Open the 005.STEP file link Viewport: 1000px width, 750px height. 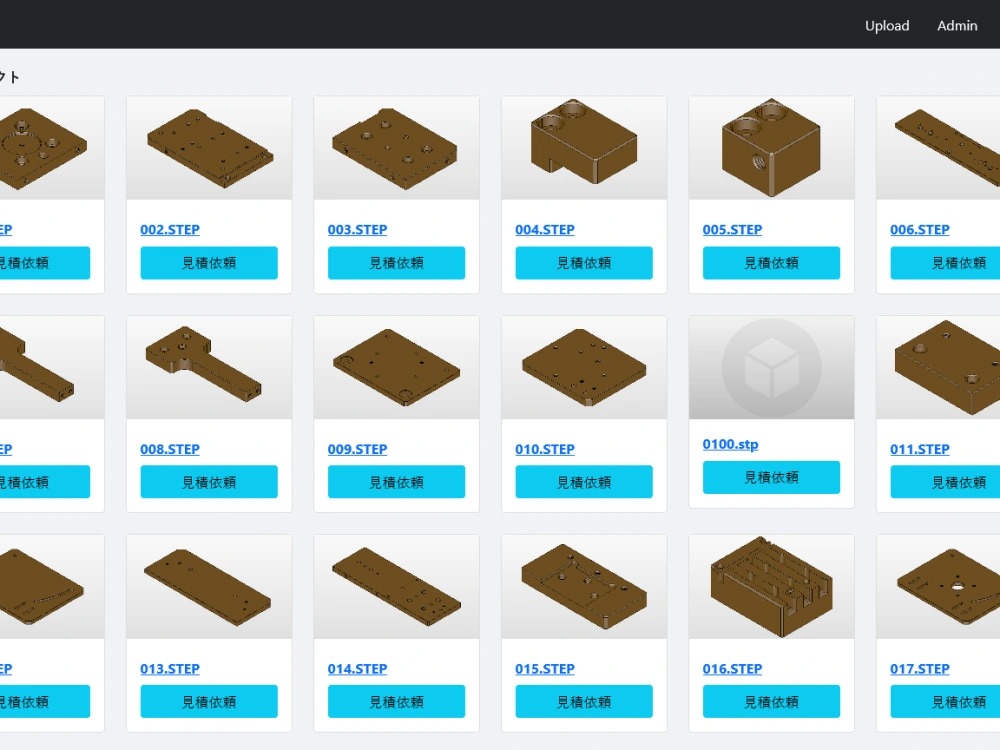[732, 230]
